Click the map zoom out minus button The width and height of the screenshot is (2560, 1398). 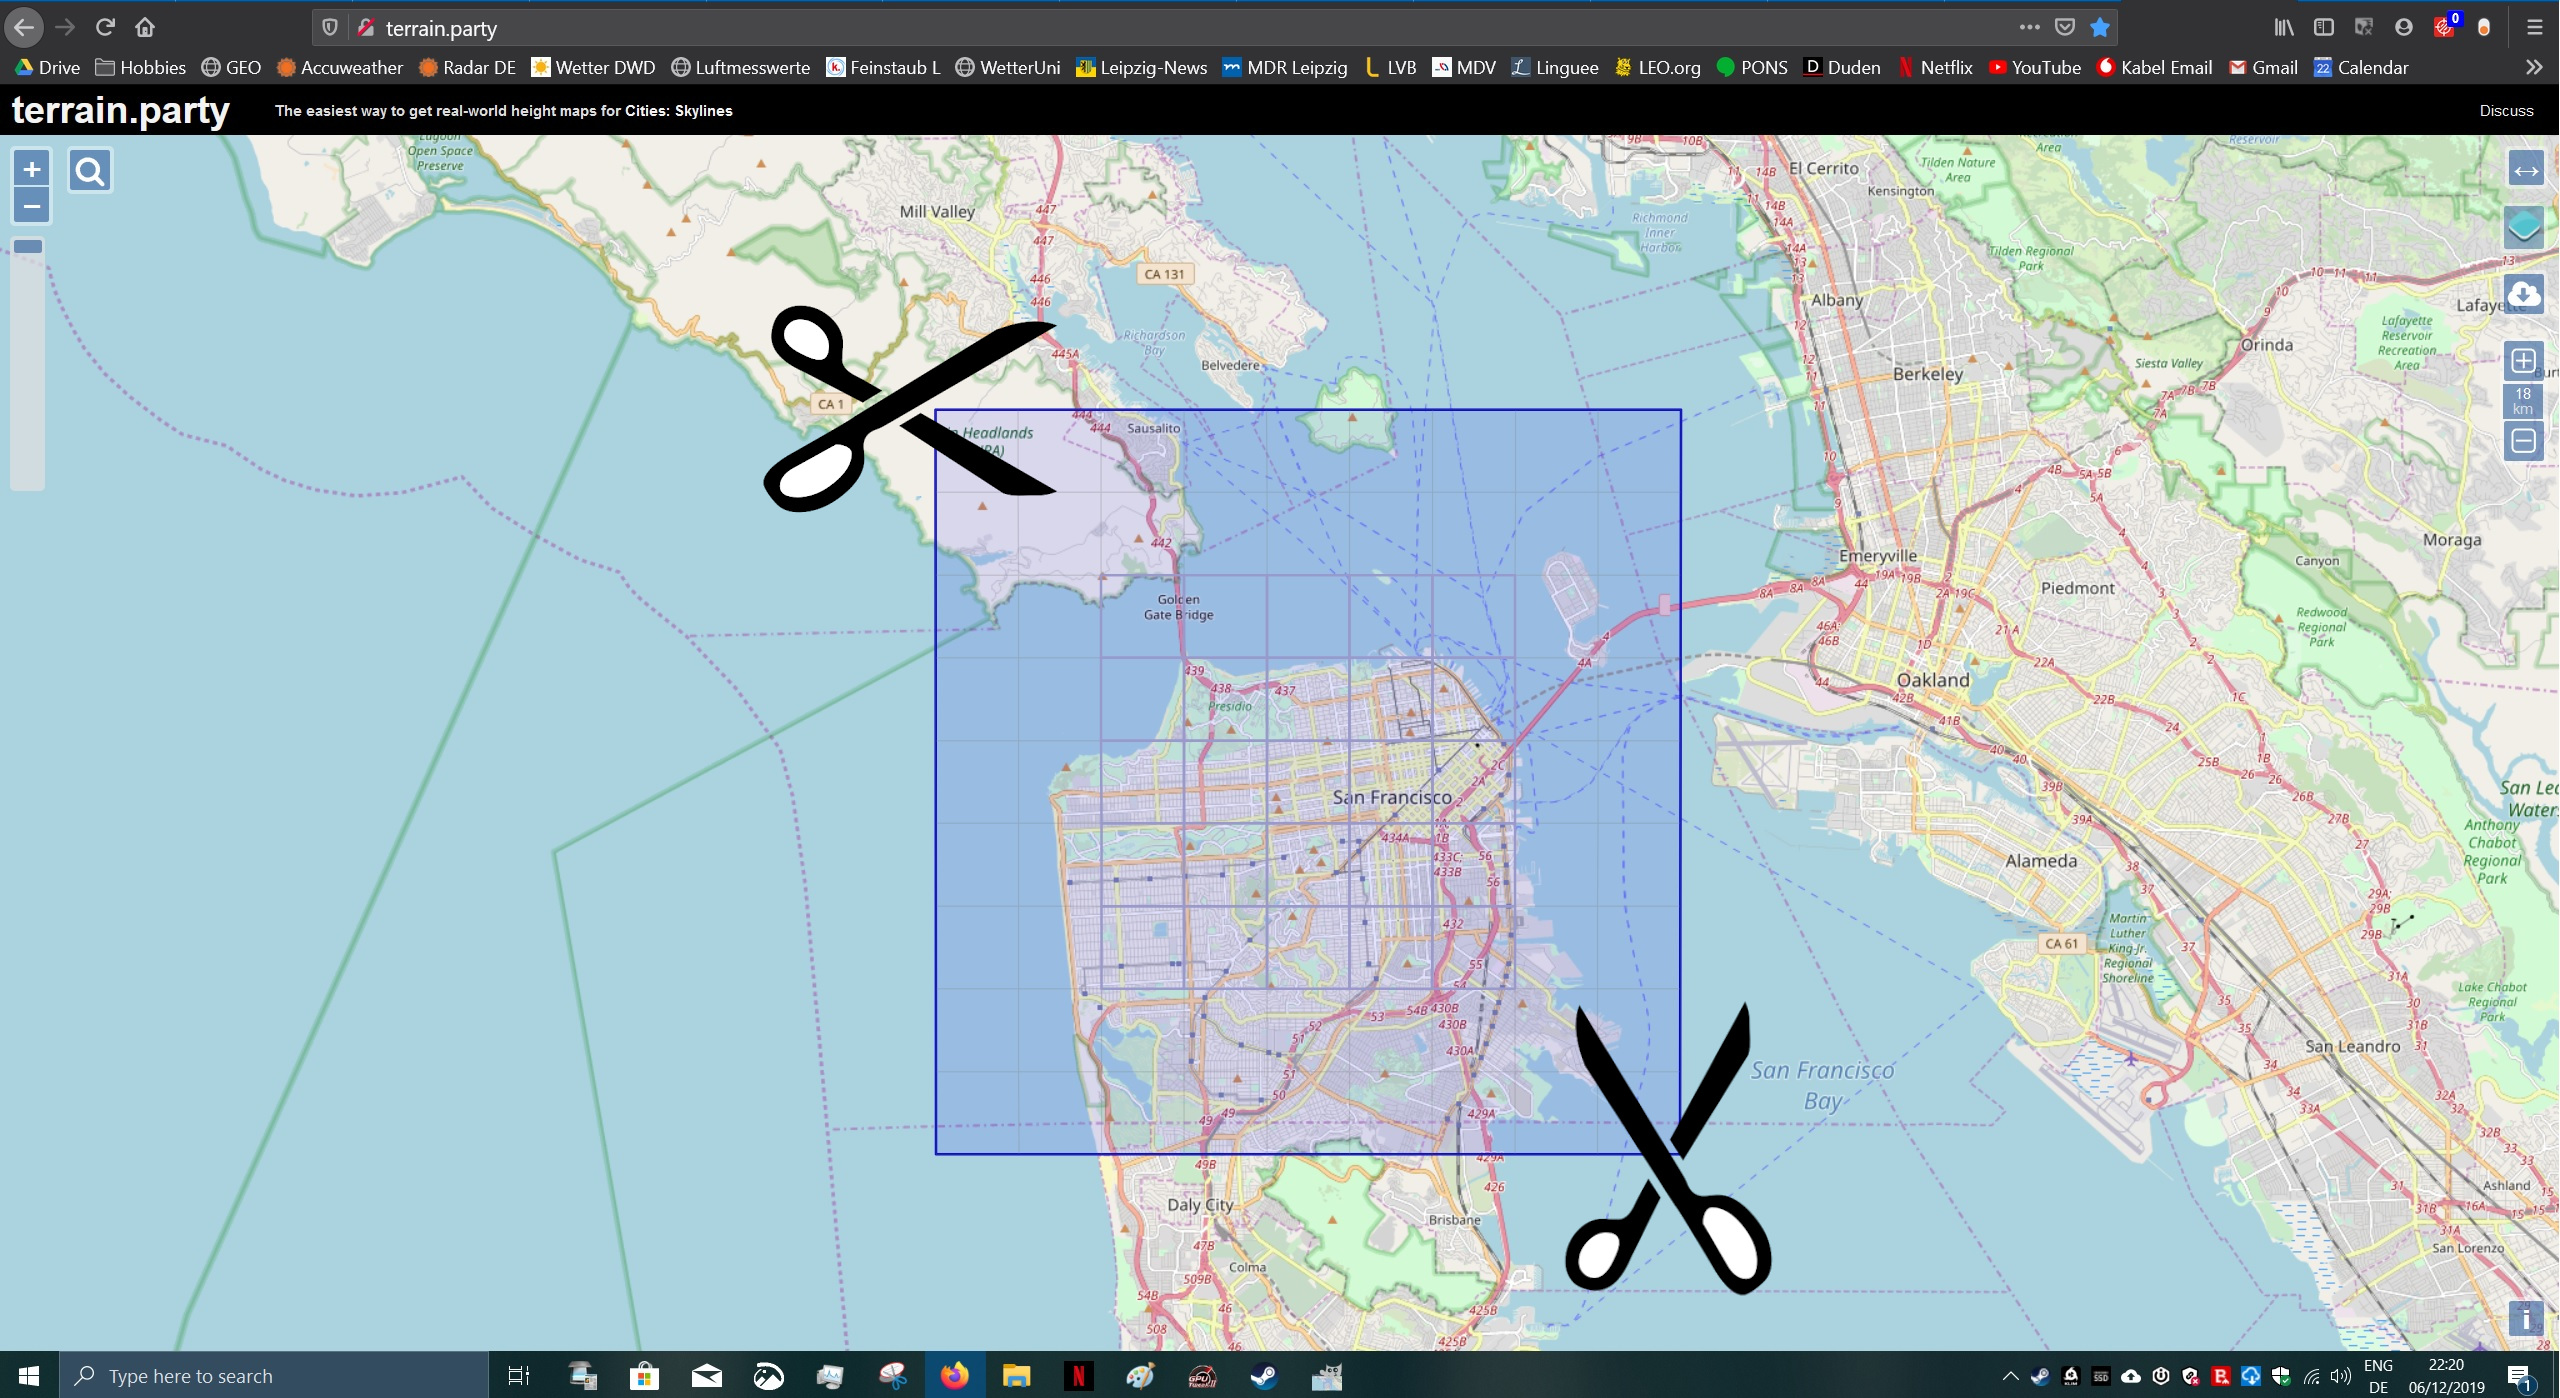(x=31, y=206)
